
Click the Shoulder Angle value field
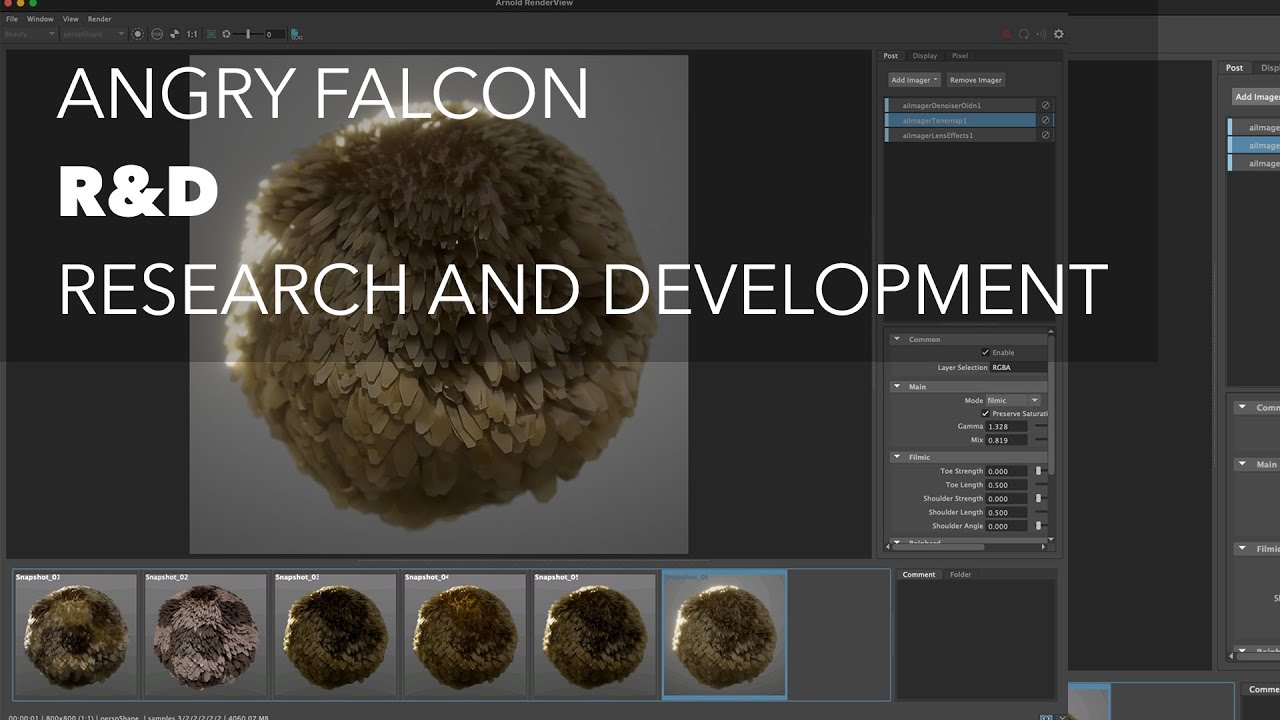1006,526
